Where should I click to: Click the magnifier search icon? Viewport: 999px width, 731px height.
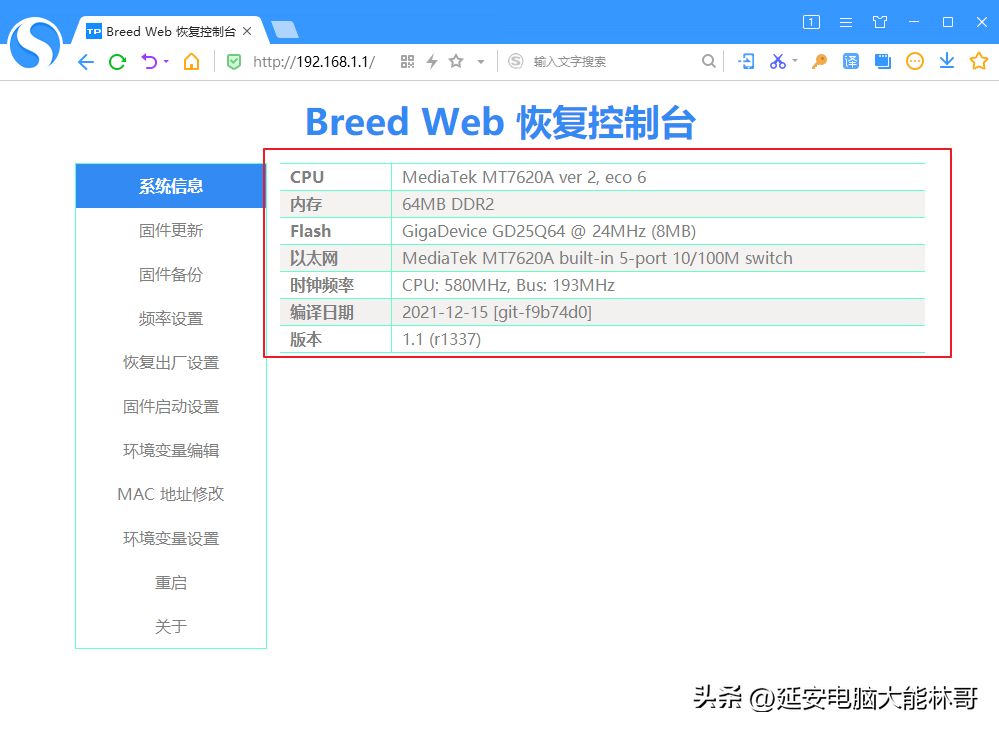pos(708,61)
